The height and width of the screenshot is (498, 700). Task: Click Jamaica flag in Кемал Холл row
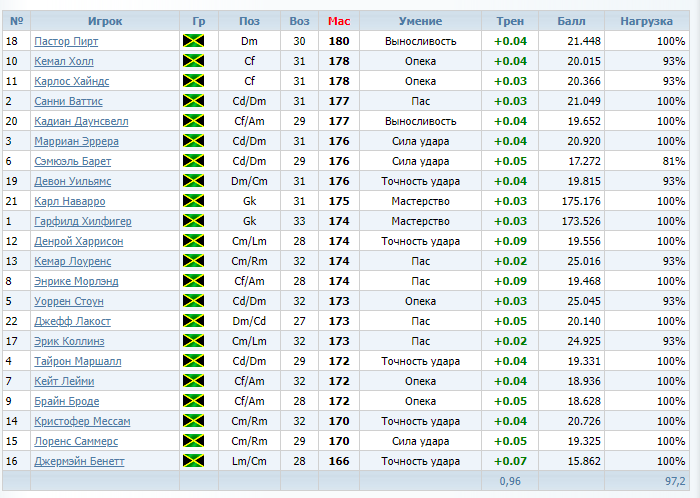(193, 61)
